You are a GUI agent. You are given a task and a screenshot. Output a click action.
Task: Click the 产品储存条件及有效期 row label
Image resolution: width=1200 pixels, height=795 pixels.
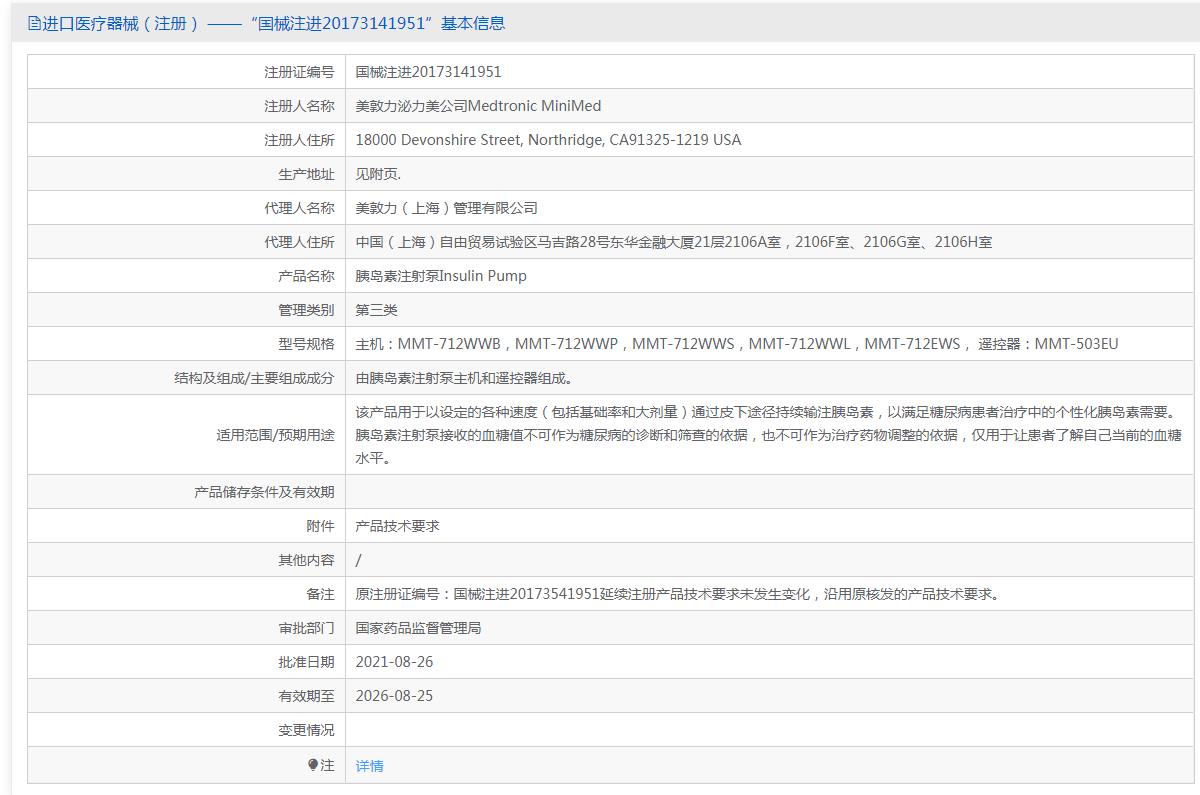[264, 492]
